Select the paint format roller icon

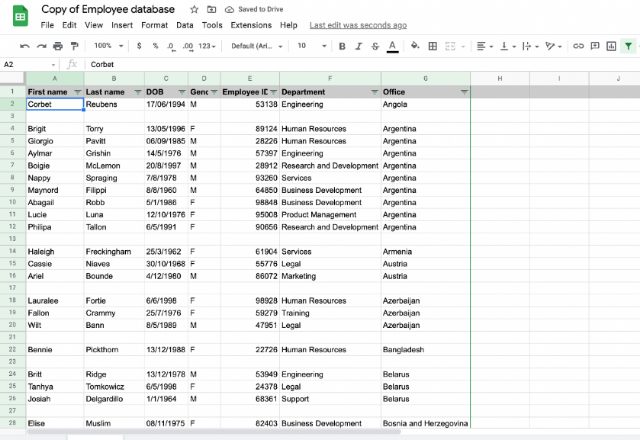(74, 46)
